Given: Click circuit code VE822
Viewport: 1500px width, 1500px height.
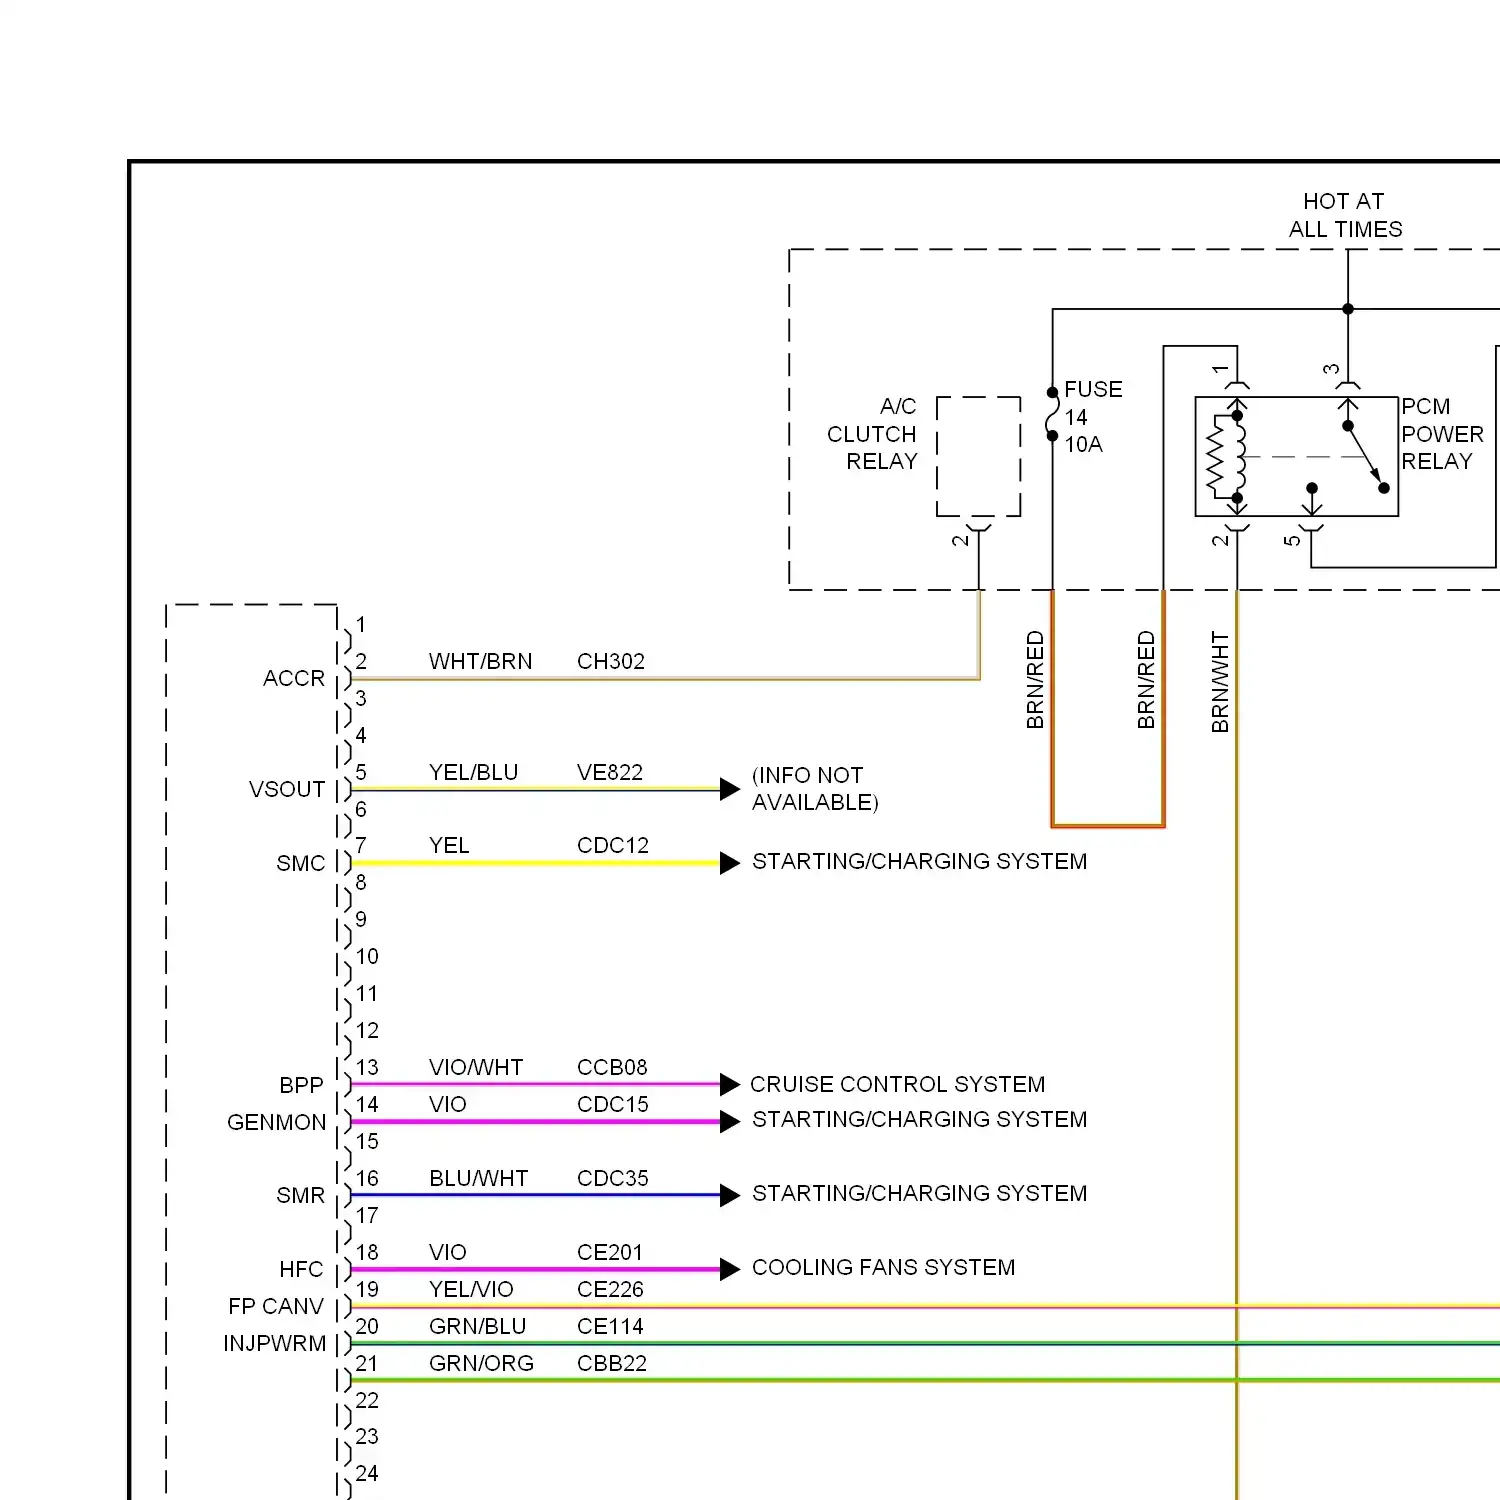Looking at the screenshot, I should click(610, 772).
